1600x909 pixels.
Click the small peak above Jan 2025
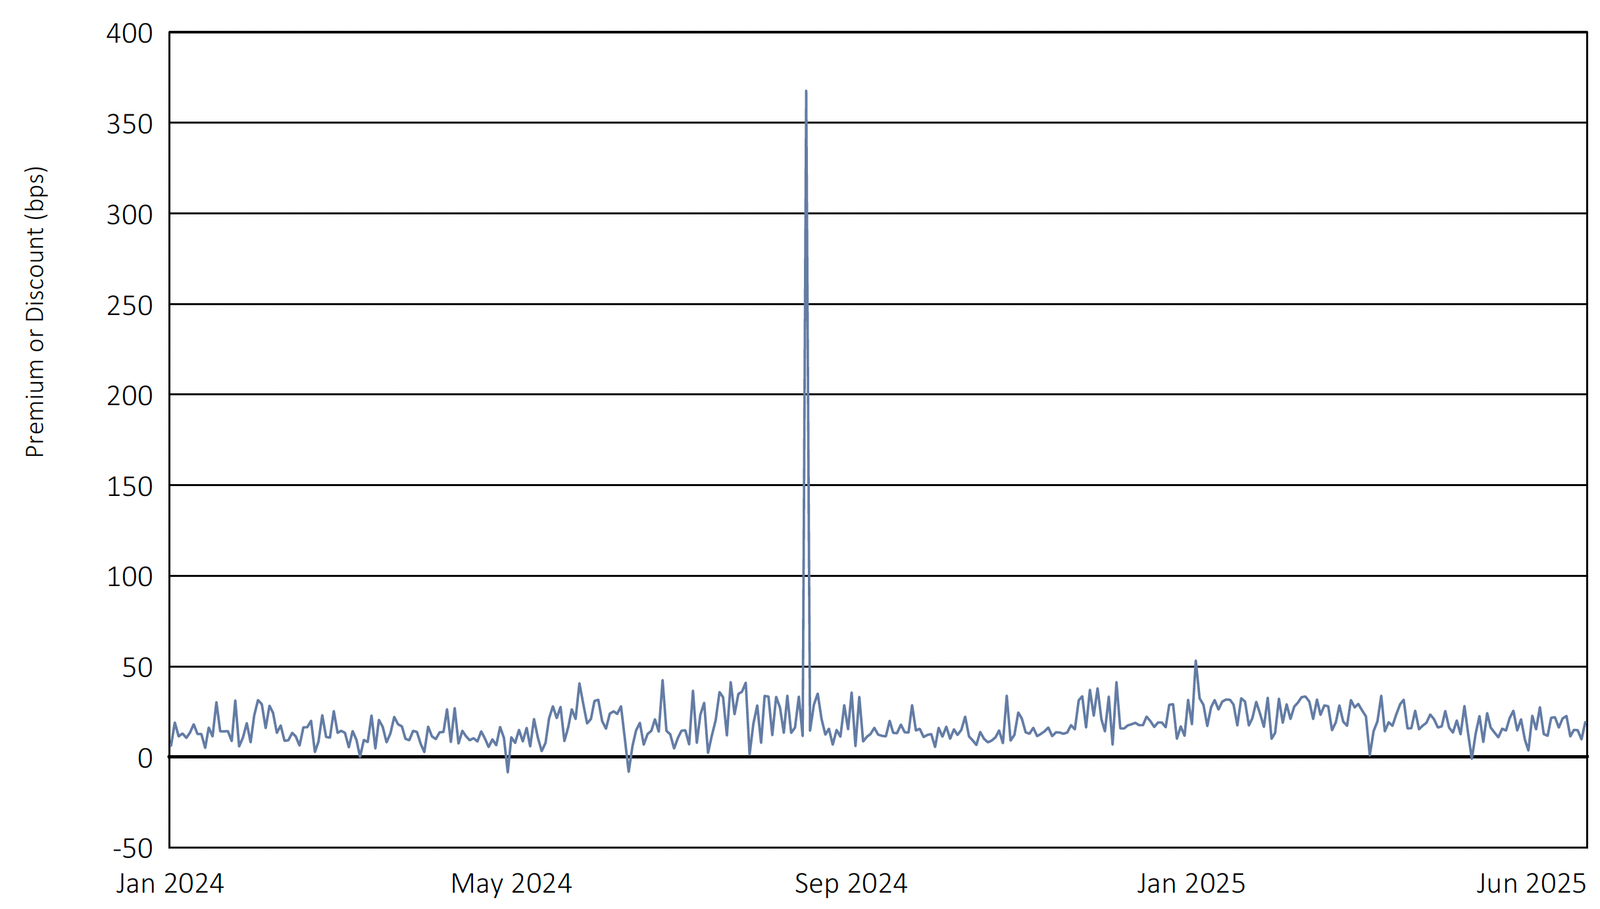pyautogui.click(x=1195, y=661)
